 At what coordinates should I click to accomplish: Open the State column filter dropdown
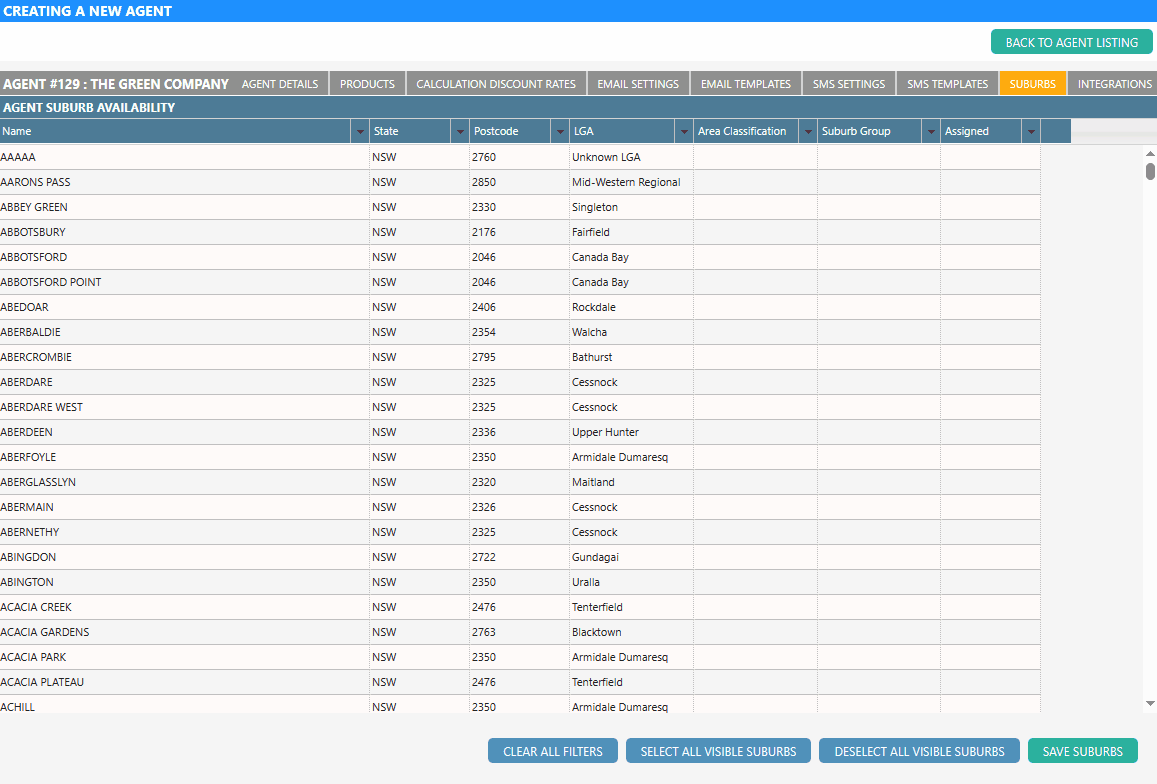(x=460, y=132)
